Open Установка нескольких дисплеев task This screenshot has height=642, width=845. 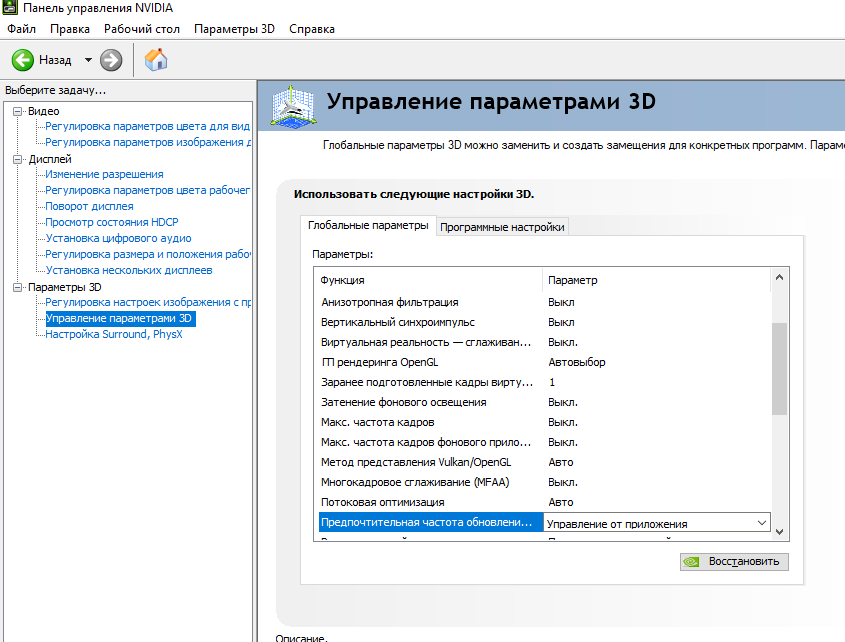(129, 270)
